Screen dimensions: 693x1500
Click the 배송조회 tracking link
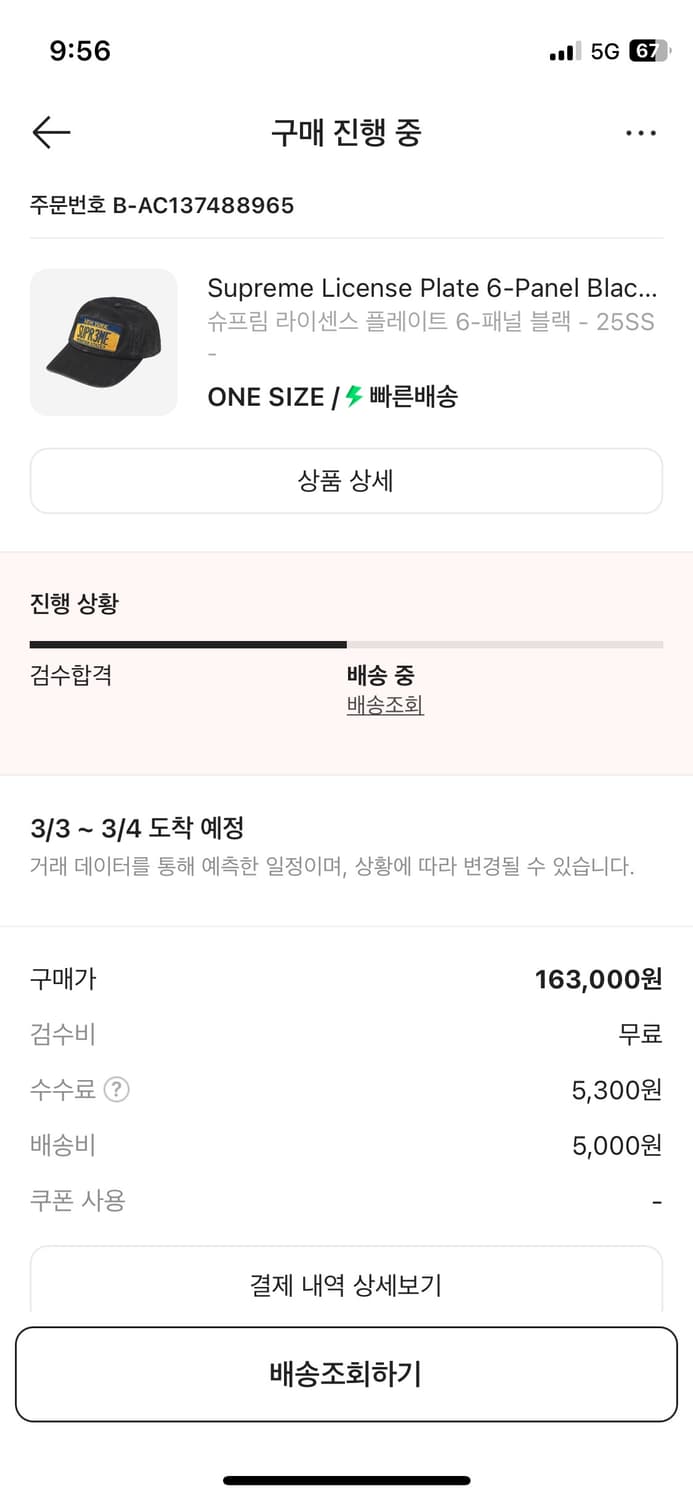[383, 706]
